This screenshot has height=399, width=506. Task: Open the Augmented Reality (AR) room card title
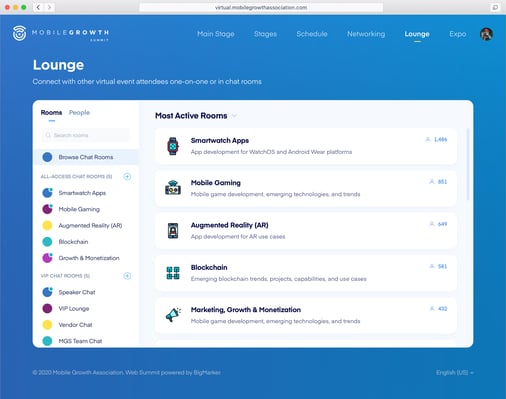click(230, 225)
